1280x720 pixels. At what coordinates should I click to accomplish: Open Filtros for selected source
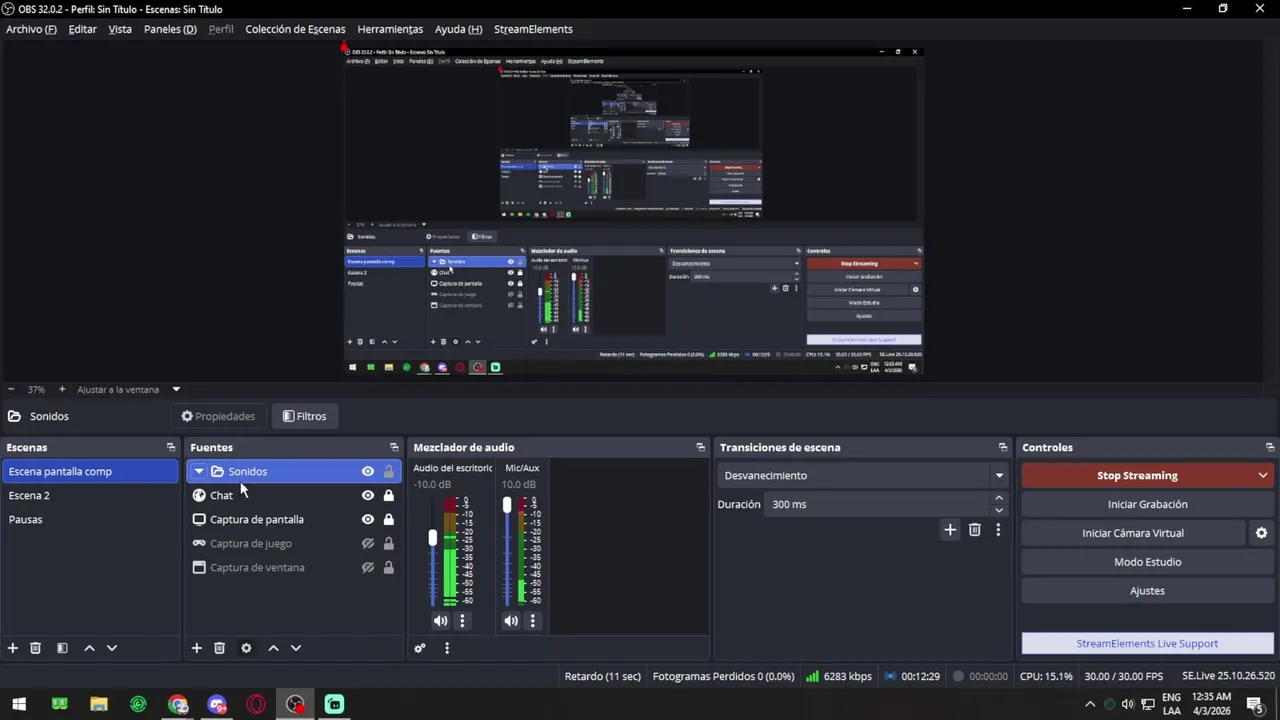pos(304,416)
